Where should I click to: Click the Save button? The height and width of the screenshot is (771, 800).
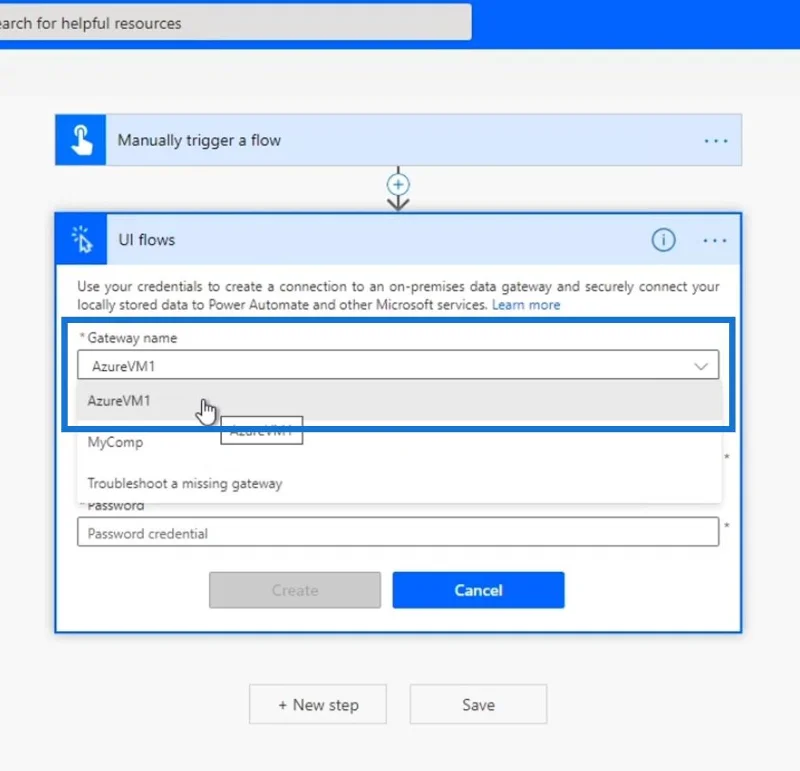(479, 705)
